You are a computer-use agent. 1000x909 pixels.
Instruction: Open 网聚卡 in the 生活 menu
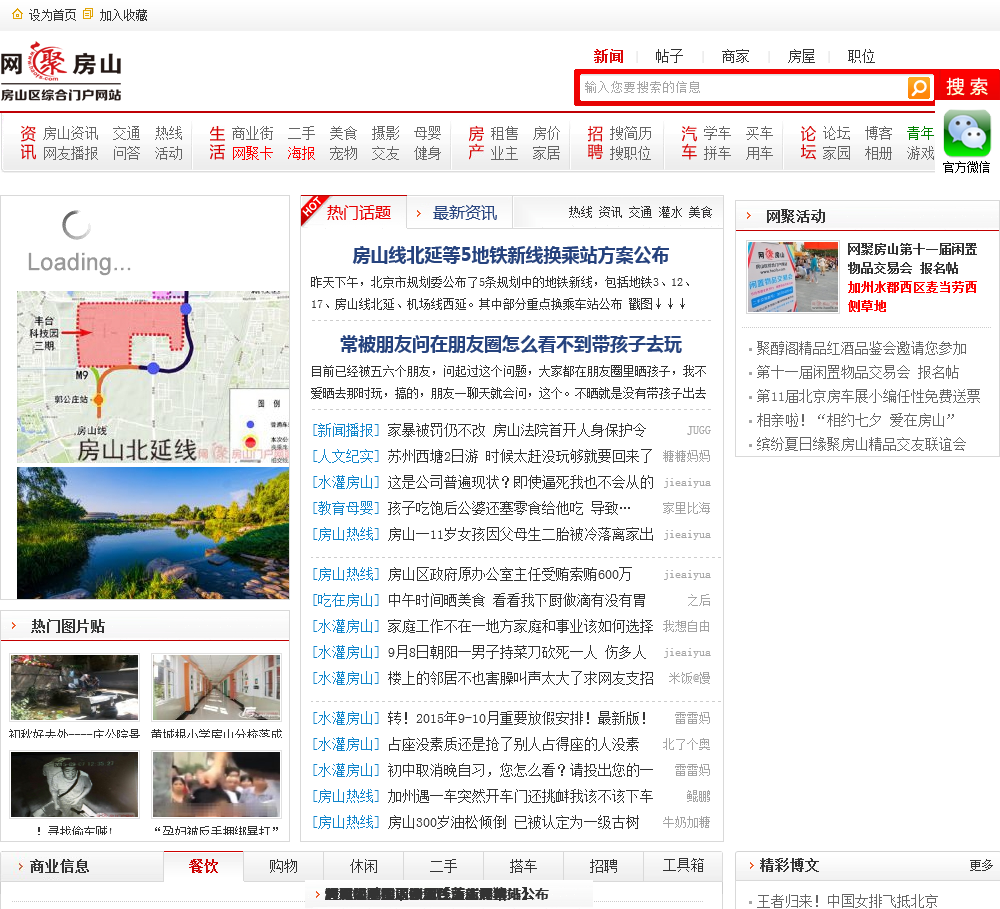pos(252,153)
